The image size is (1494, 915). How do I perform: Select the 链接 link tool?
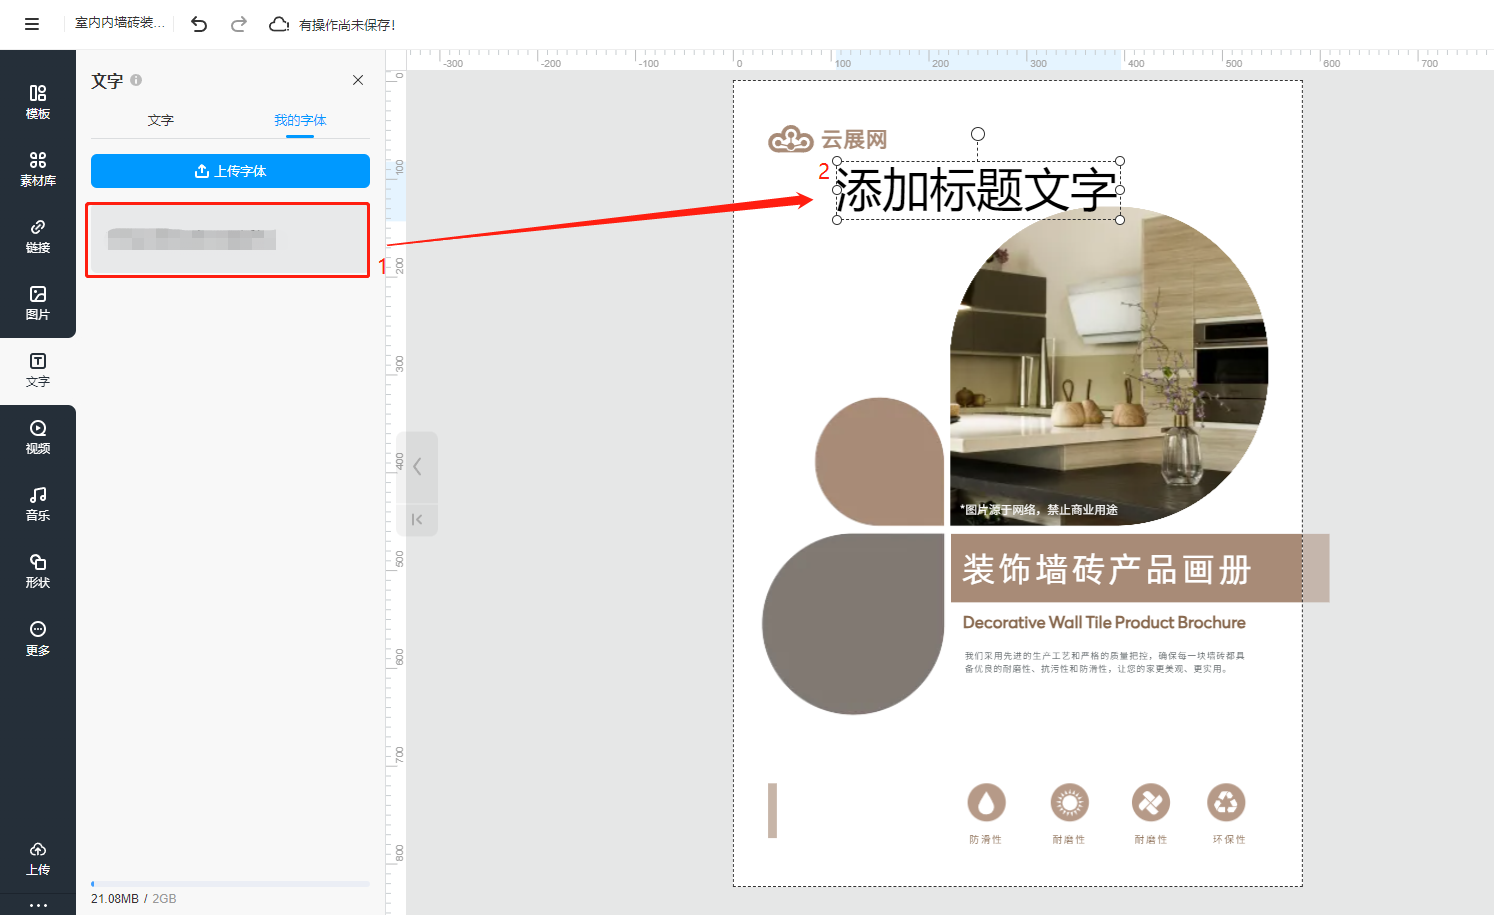(38, 236)
